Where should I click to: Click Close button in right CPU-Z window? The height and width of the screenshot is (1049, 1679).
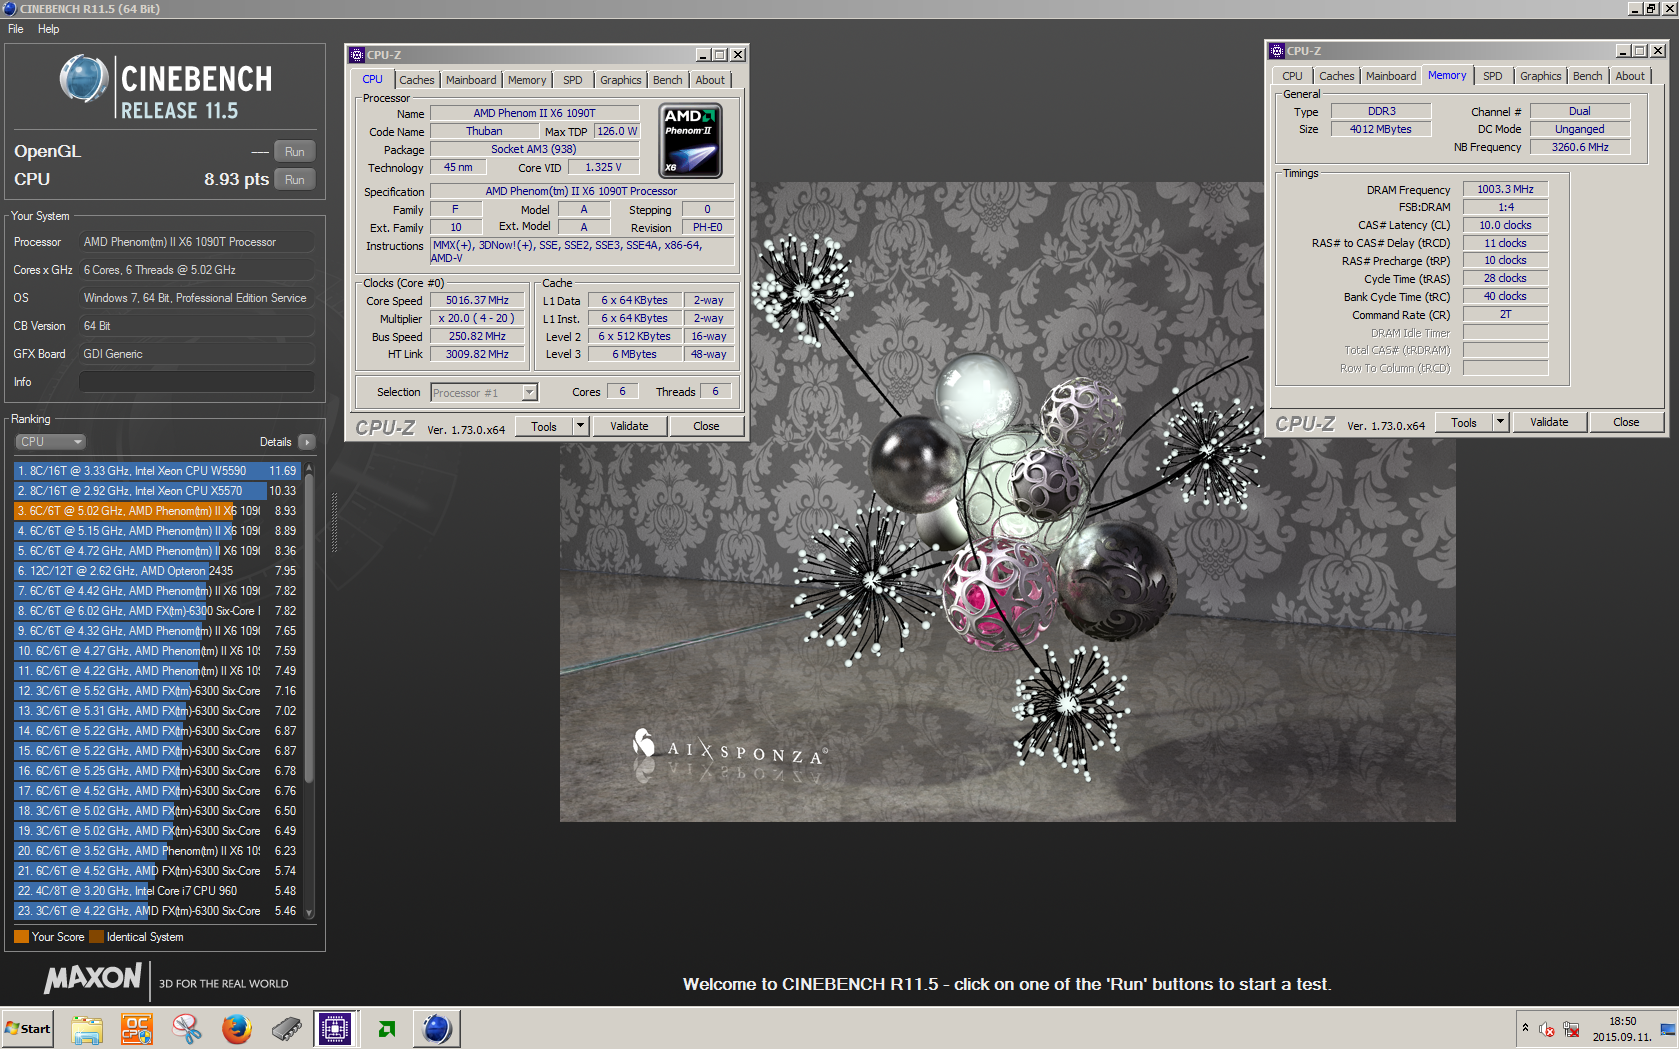[1626, 422]
